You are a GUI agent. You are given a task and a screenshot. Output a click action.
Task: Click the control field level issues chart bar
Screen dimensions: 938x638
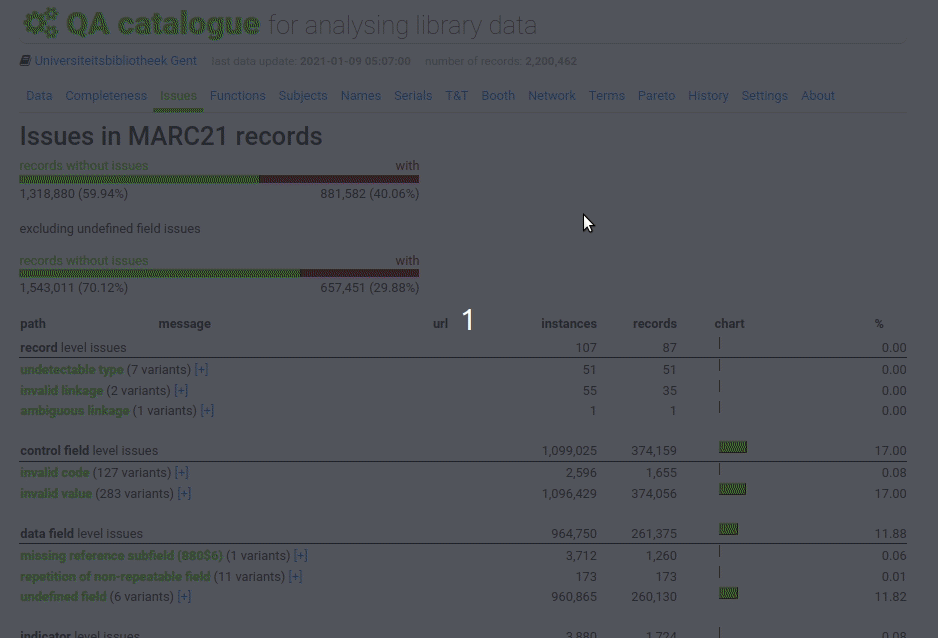pyautogui.click(x=733, y=447)
